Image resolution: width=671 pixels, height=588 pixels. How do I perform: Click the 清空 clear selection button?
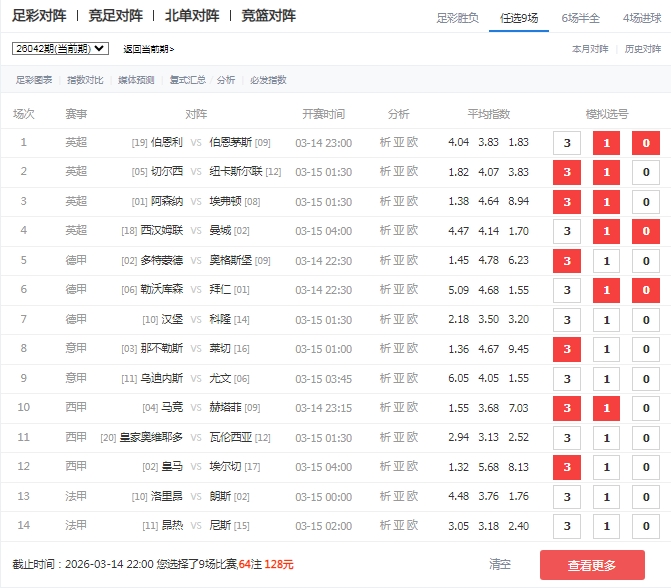pos(500,564)
